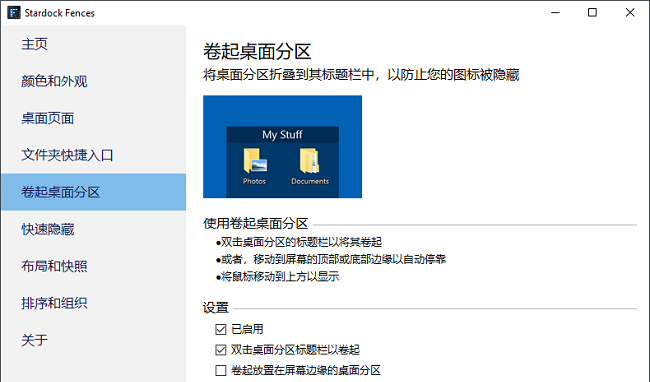Image resolution: width=650 pixels, height=382 pixels.
Task: Maximize the Stardock Fences window
Action: (x=592, y=13)
